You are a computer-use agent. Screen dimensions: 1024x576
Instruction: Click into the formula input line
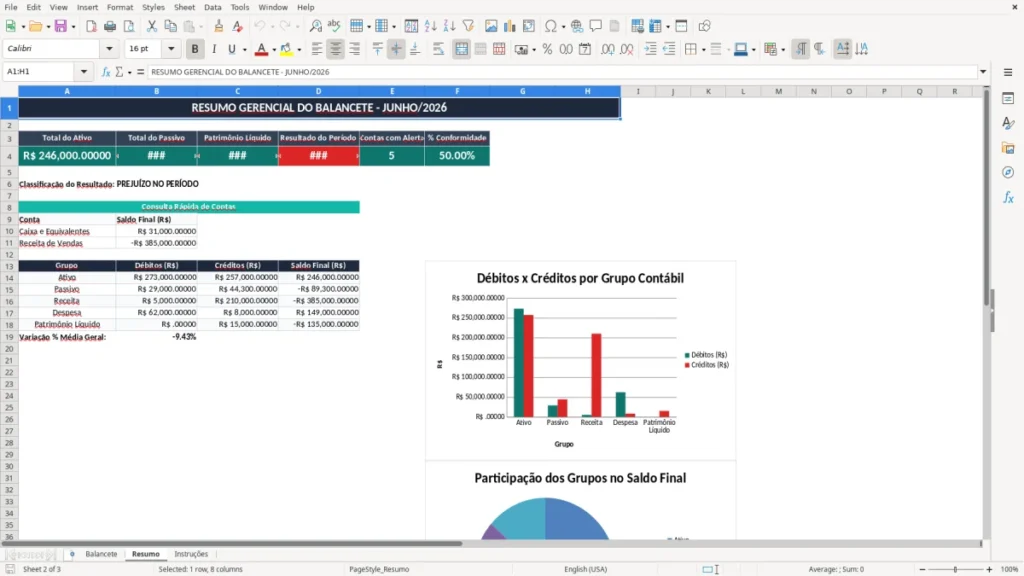(562, 72)
